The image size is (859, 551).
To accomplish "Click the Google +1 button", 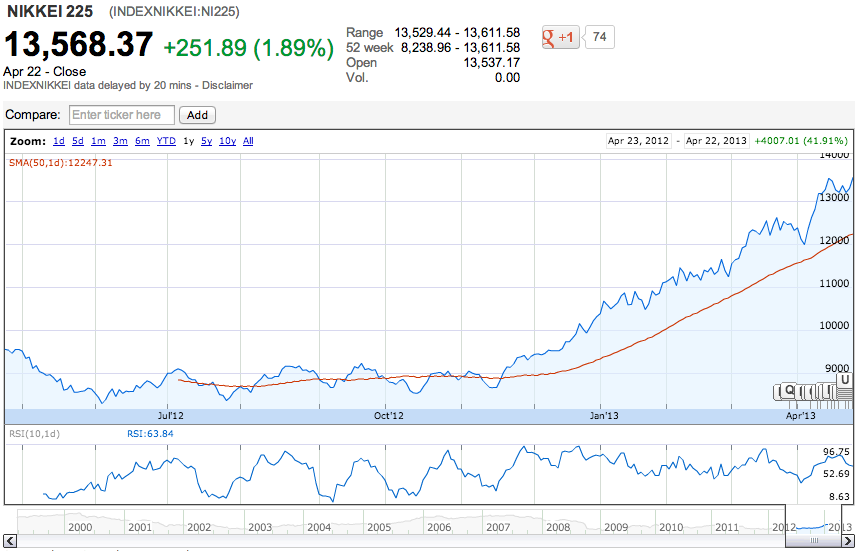I will pyautogui.click(x=560, y=37).
